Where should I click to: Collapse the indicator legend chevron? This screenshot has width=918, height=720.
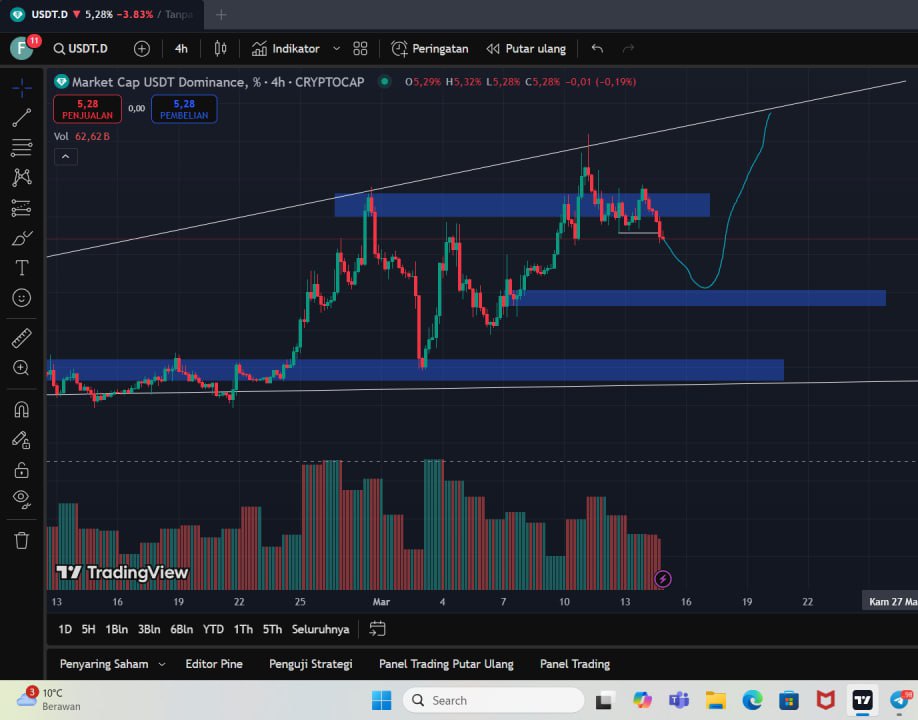[66, 156]
